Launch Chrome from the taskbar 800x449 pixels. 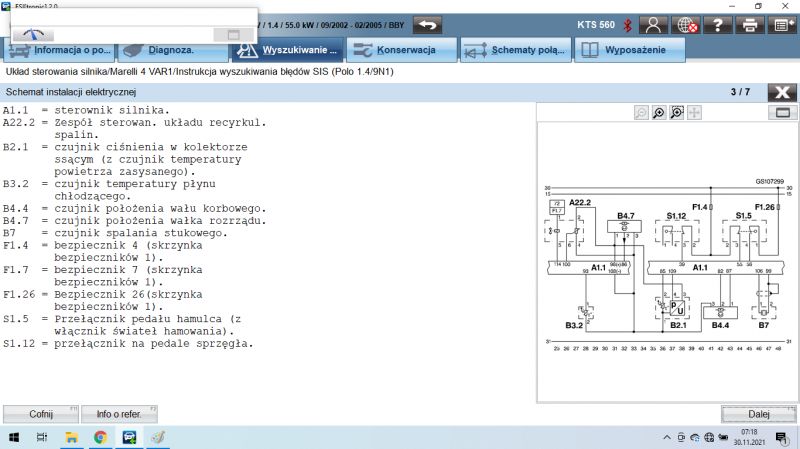click(101, 437)
